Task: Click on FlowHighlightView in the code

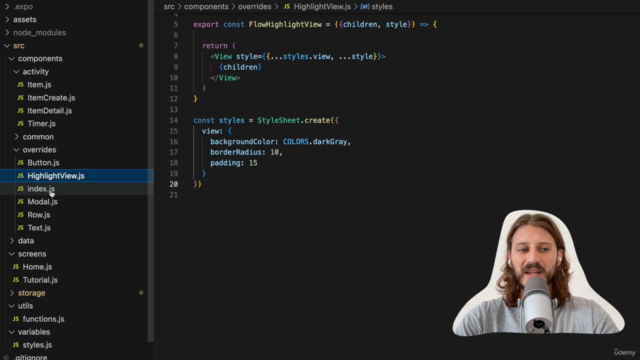Action: tap(285, 24)
